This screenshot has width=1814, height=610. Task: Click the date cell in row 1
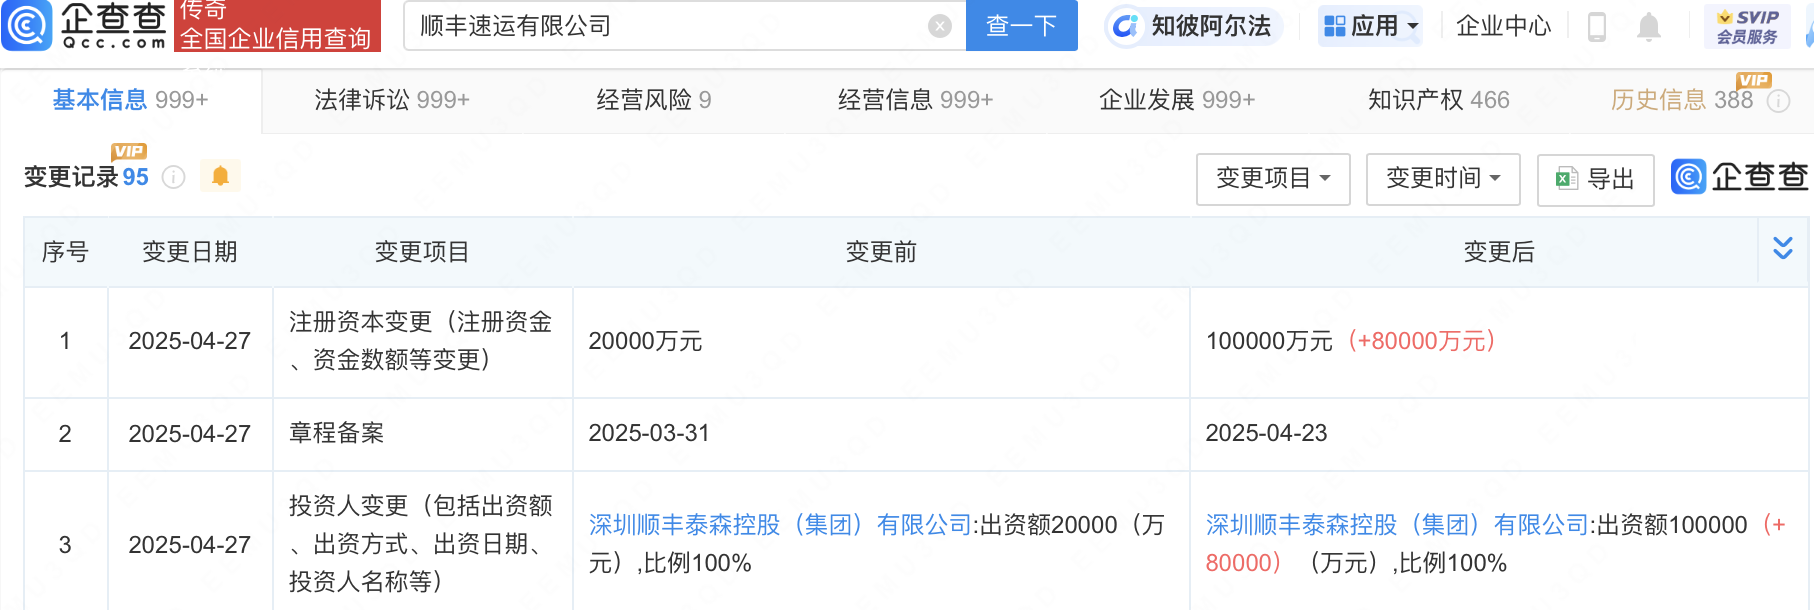click(x=190, y=342)
